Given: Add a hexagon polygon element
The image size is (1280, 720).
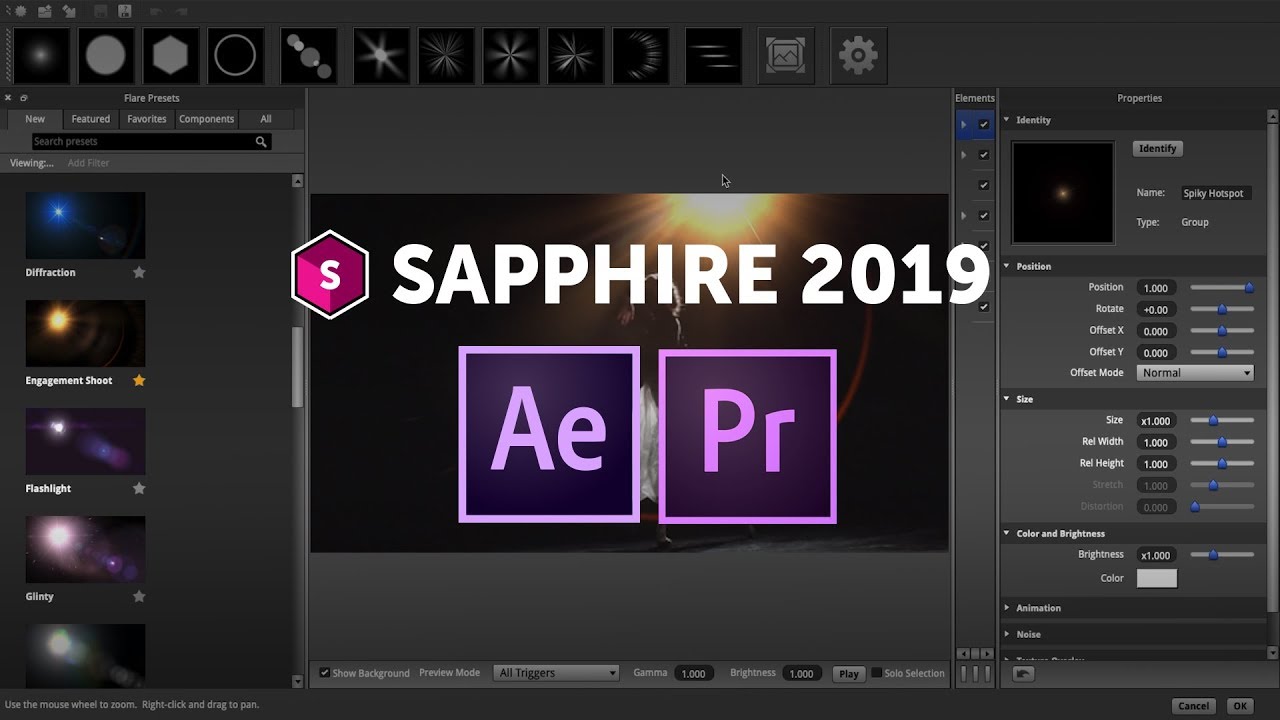Looking at the screenshot, I should point(171,55).
